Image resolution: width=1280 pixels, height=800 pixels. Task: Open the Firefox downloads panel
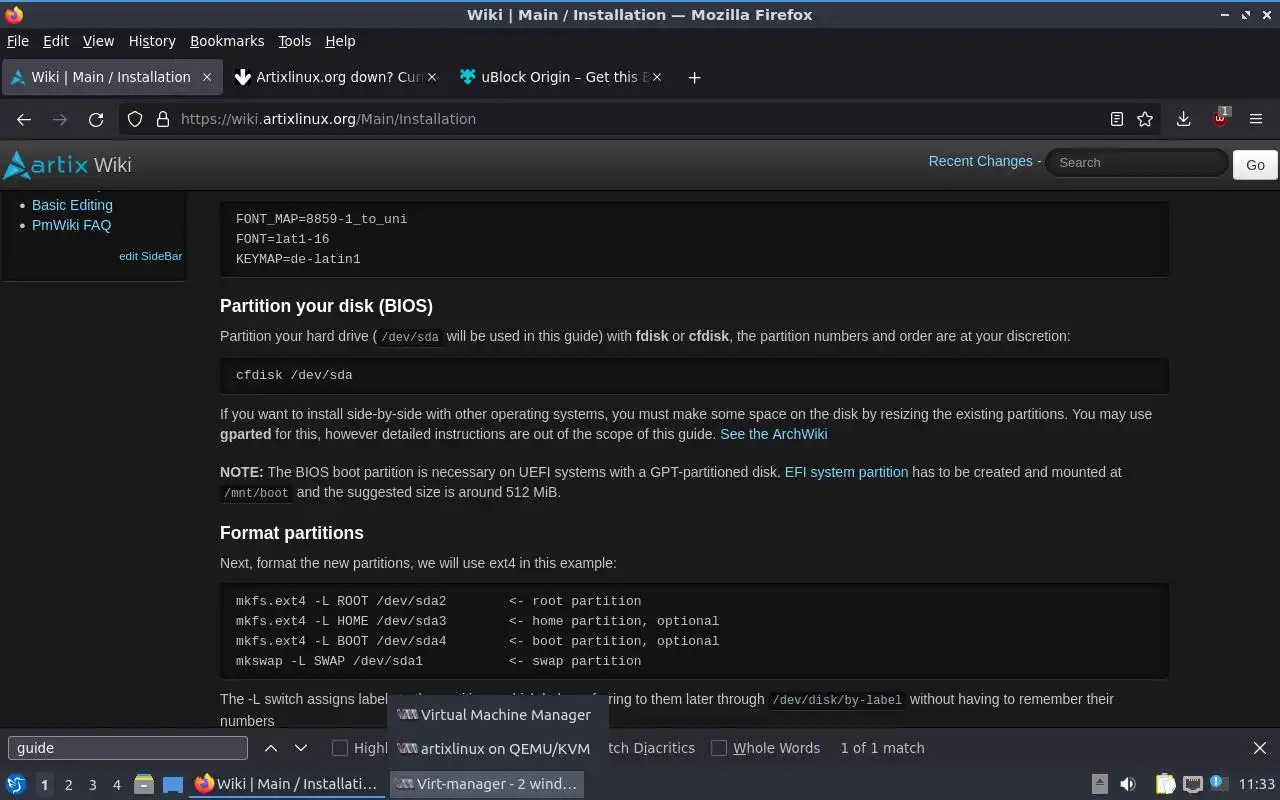(1183, 119)
